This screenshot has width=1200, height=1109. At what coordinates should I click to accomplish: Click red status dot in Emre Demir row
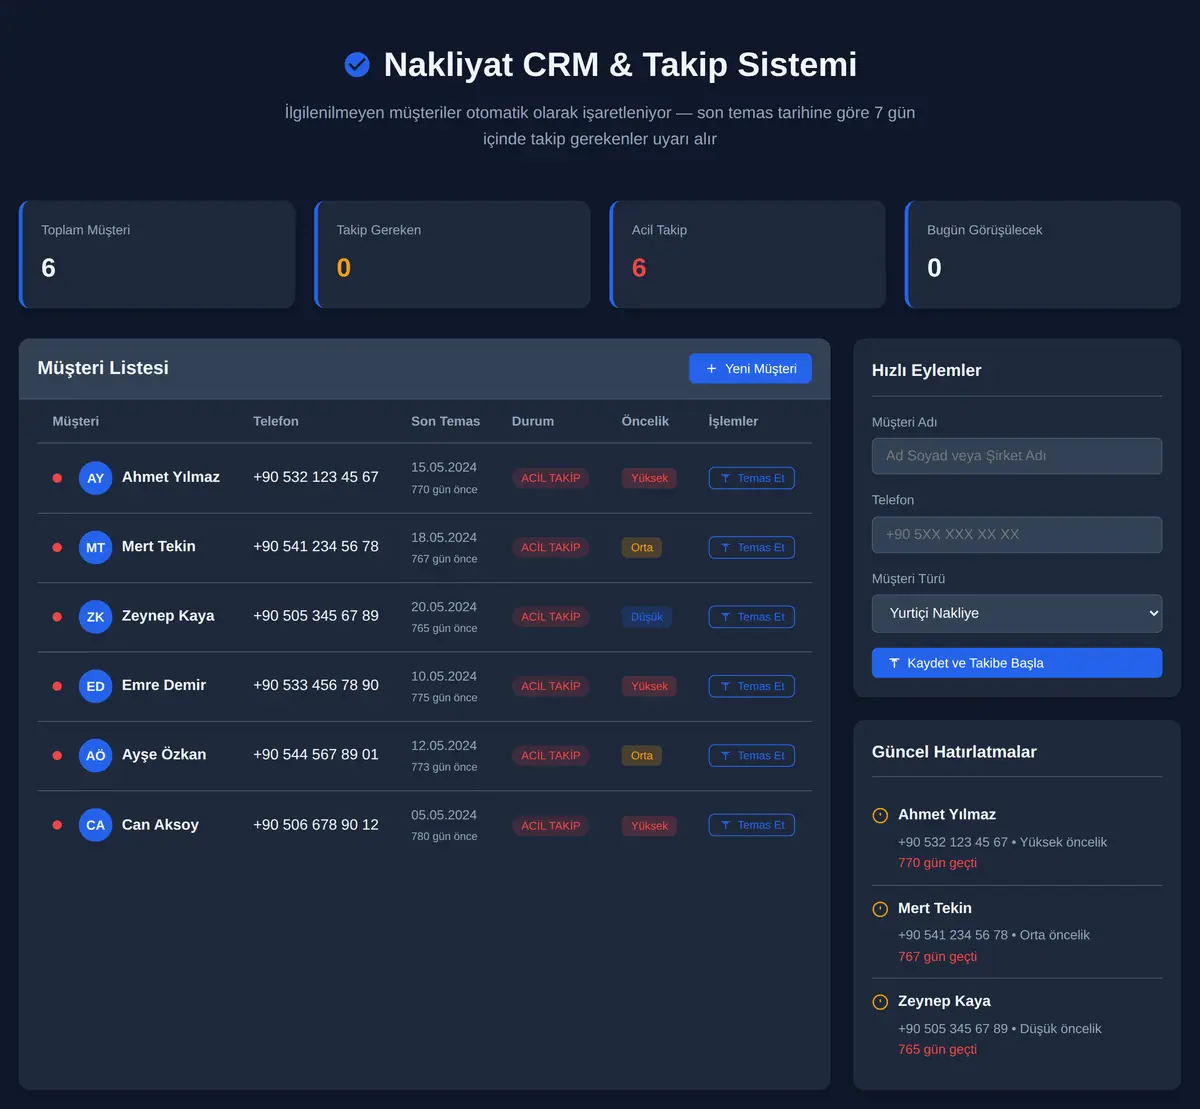tap(57, 686)
